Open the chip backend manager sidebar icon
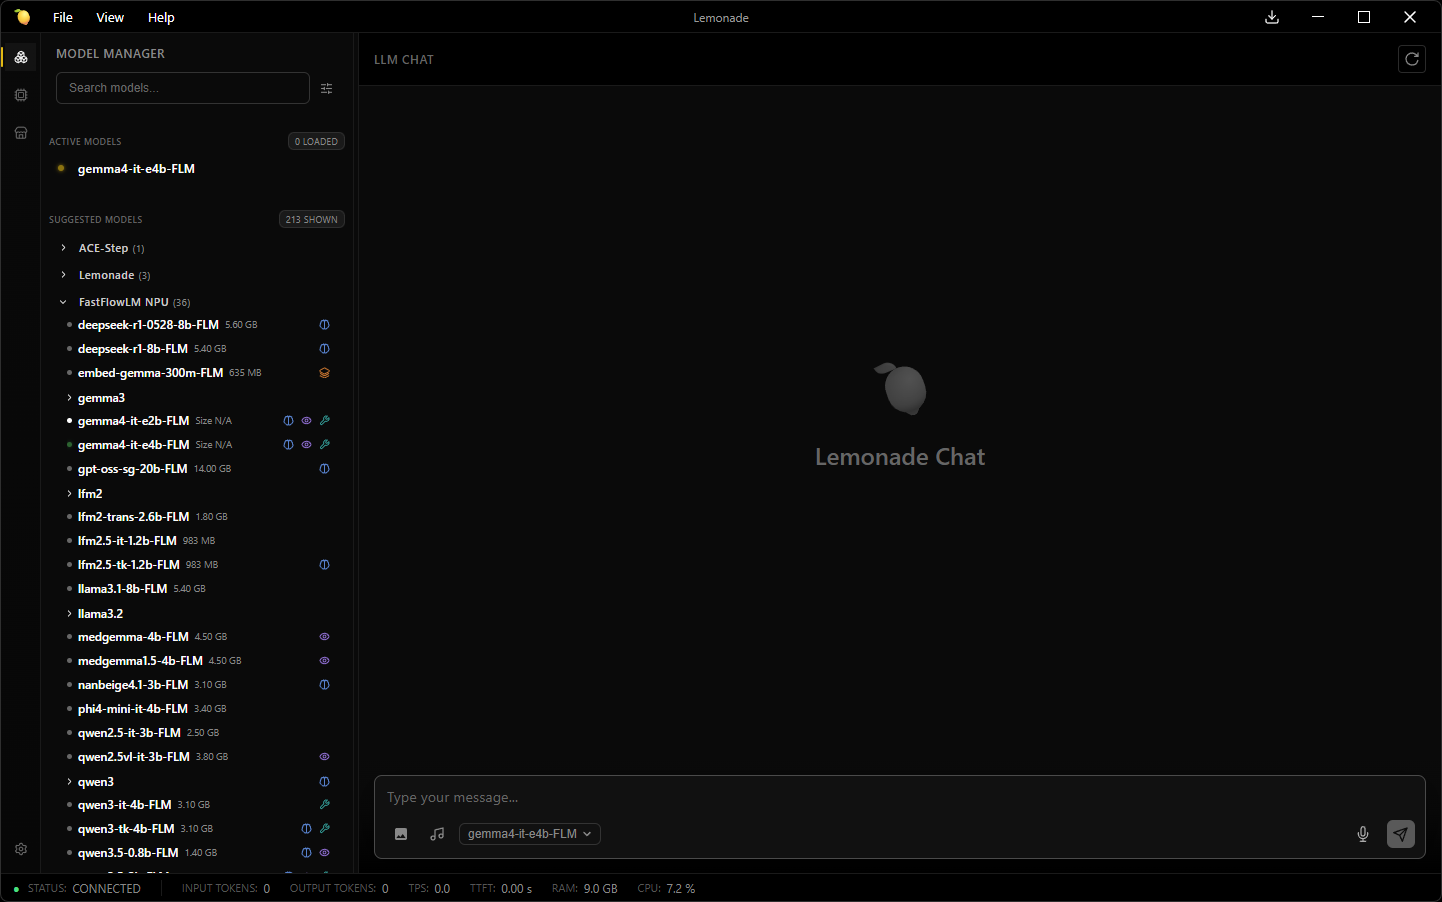 [21, 95]
